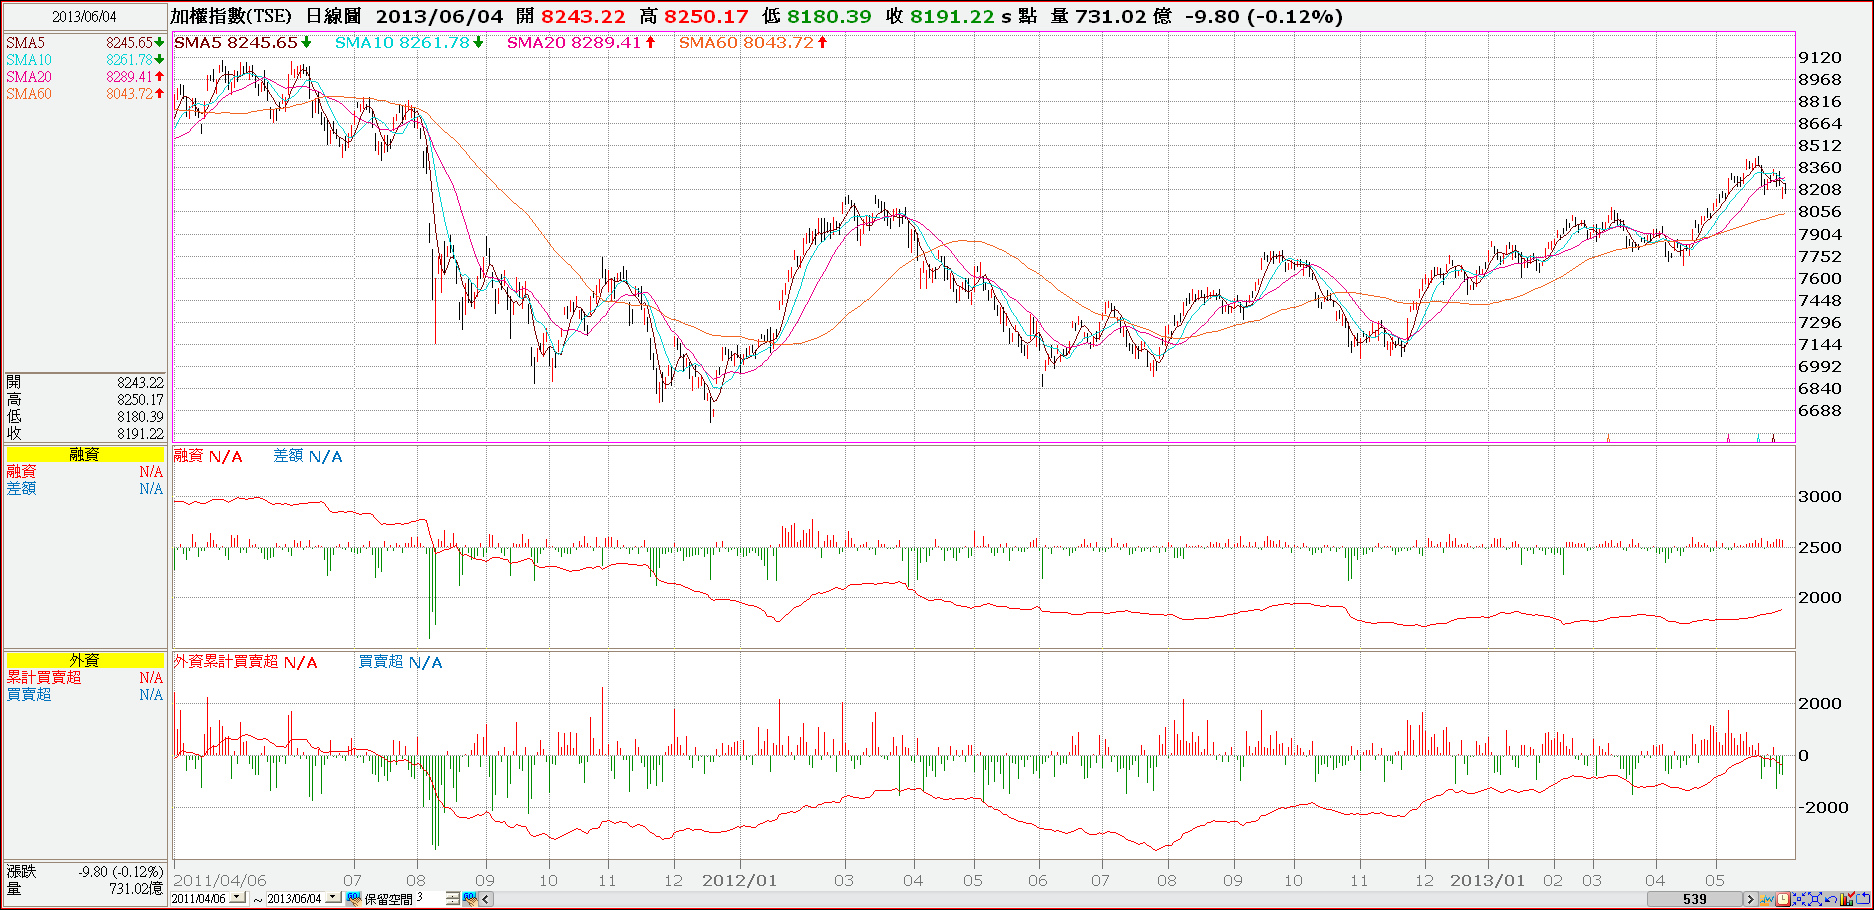
Task: Click the 保留空間 value input field
Action: (430, 899)
